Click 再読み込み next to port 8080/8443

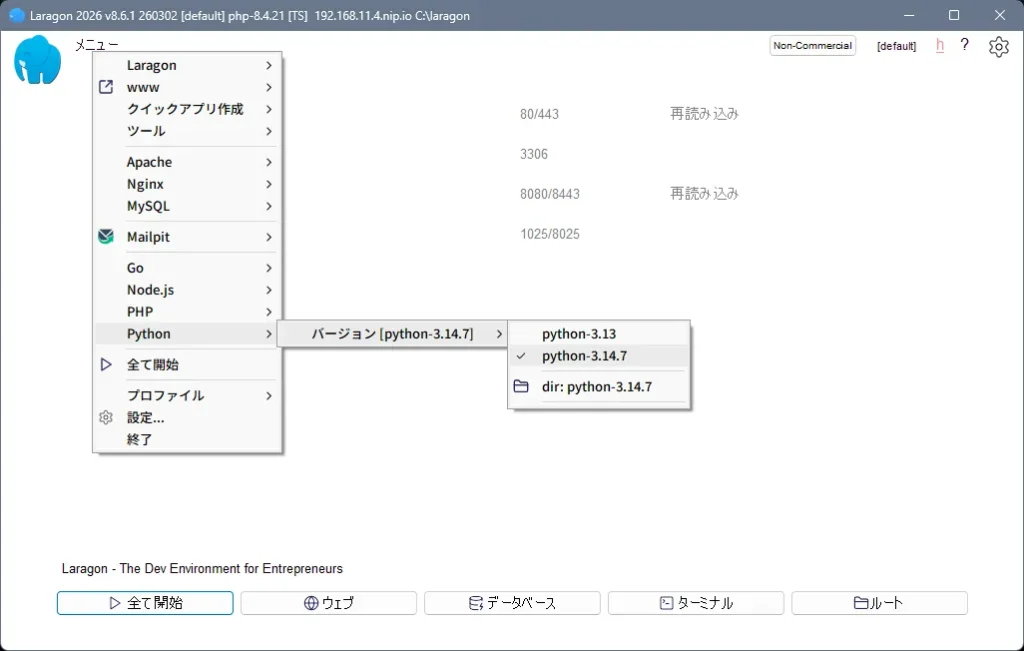click(x=704, y=193)
